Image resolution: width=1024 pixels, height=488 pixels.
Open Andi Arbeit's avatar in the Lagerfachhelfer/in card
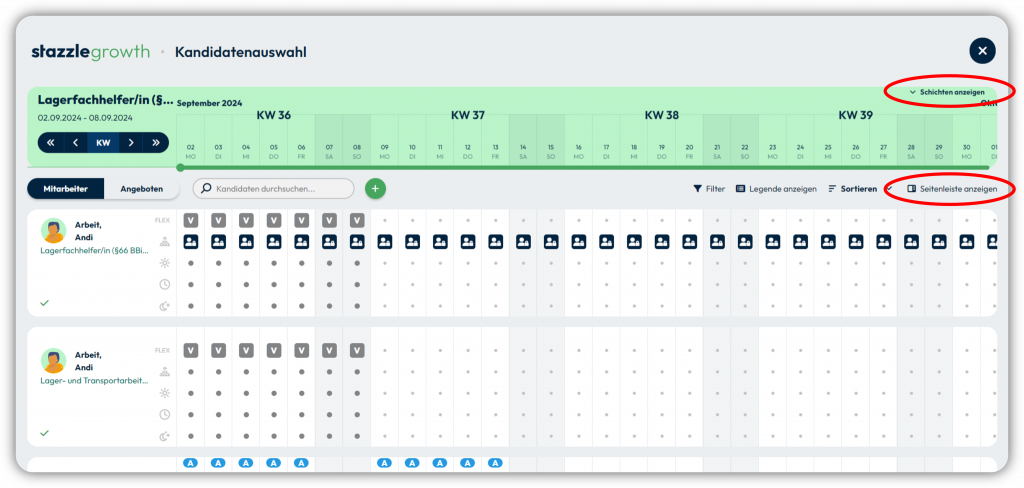[54, 231]
